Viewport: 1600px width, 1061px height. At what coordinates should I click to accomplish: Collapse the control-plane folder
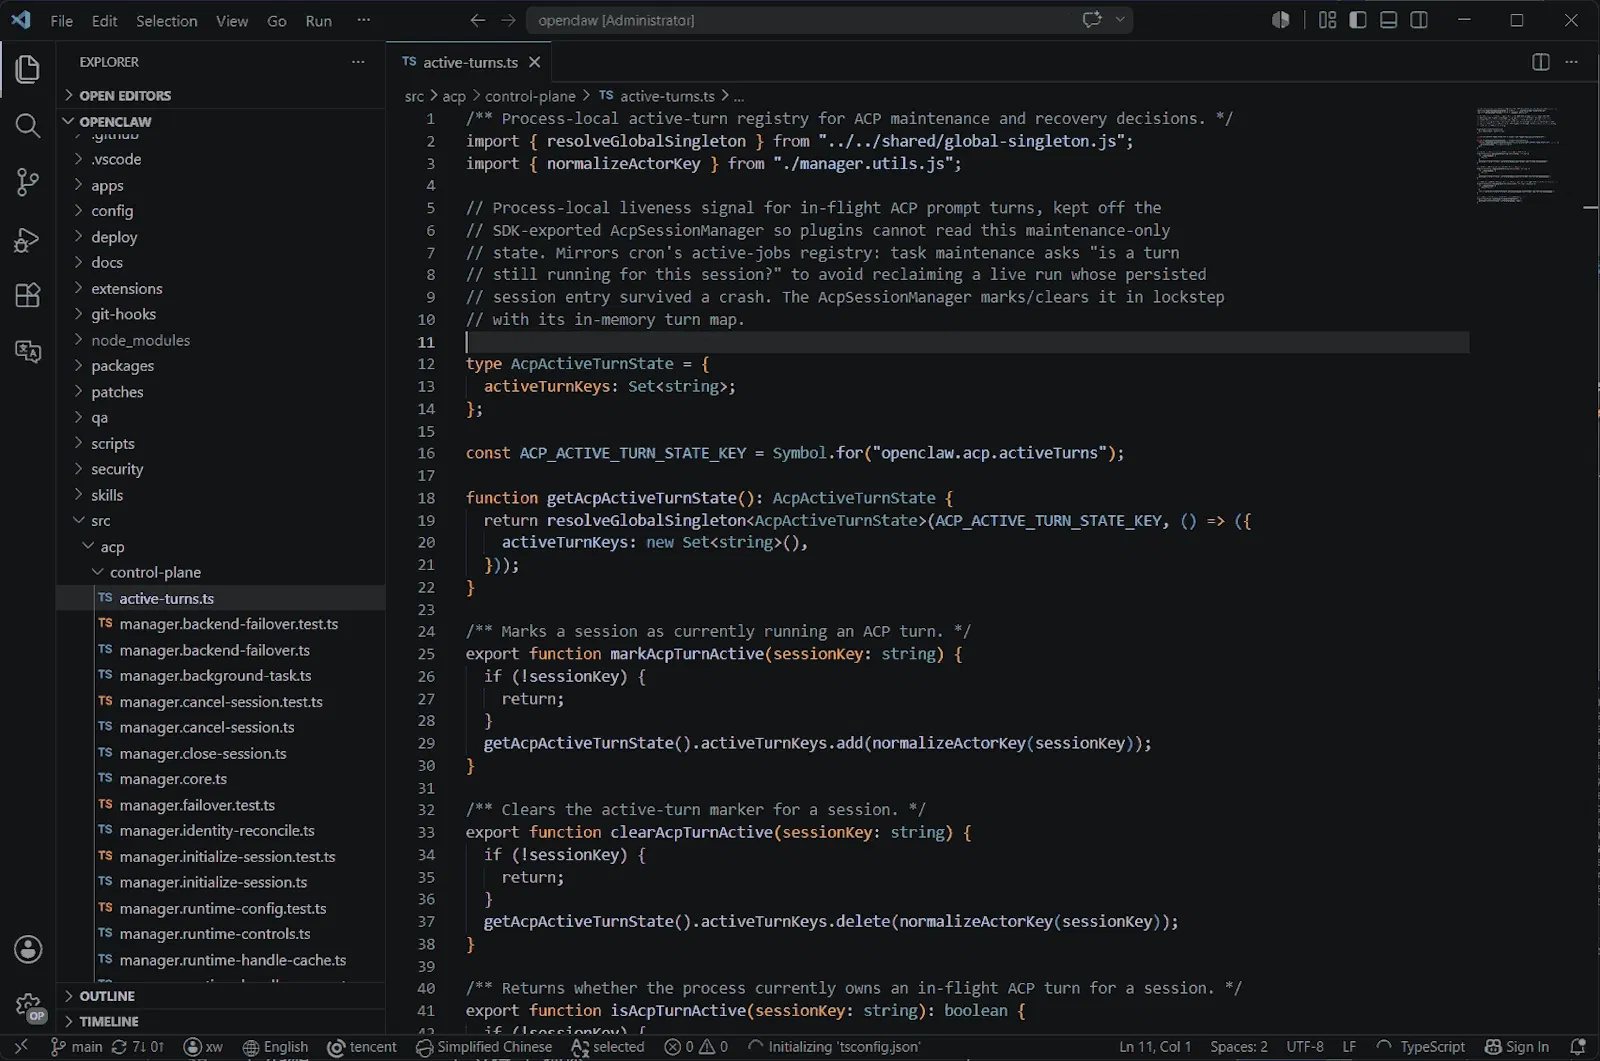[x=221, y=572]
